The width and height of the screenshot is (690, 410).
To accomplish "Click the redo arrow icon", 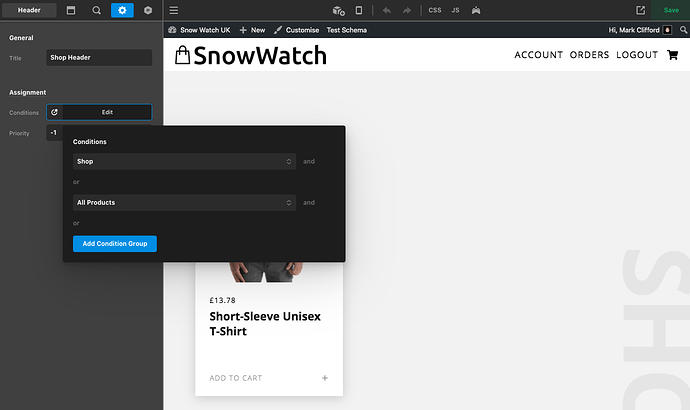I will 407,10.
